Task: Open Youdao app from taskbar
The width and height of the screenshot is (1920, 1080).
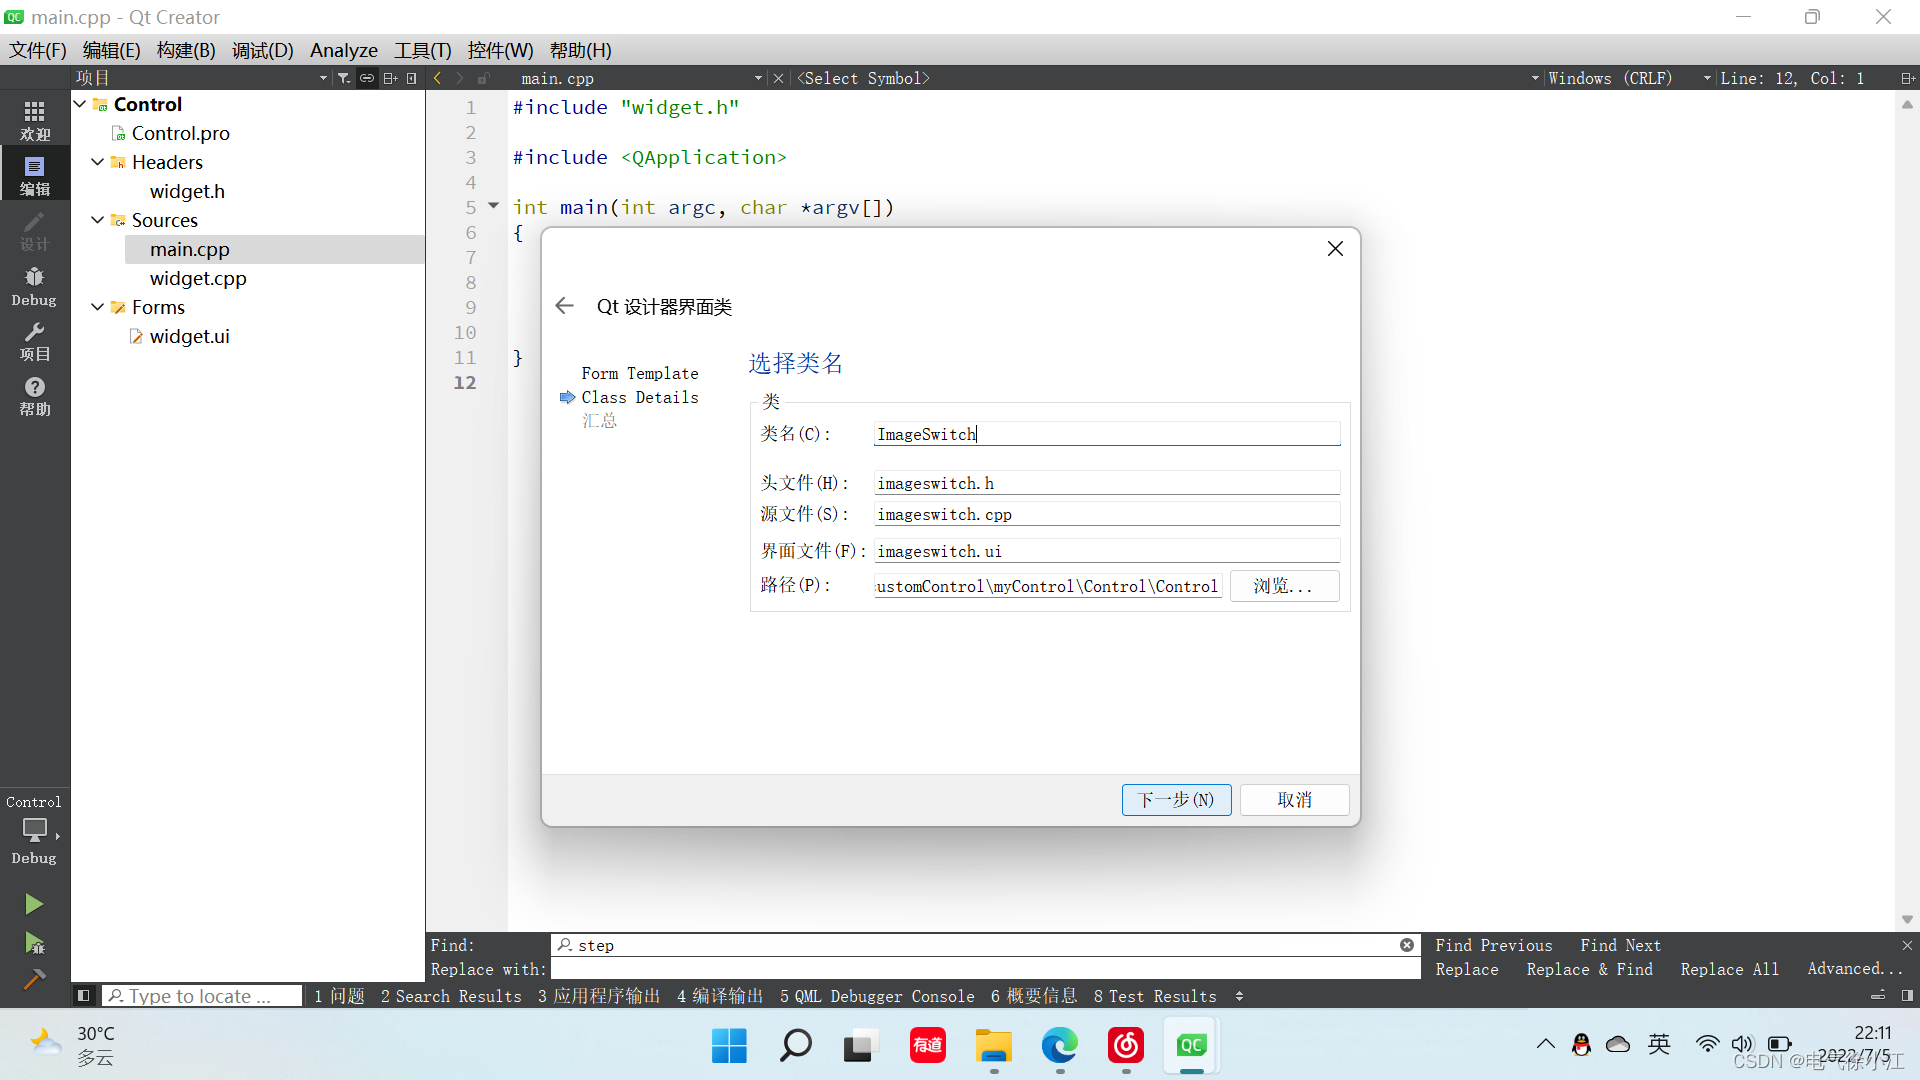Action: 927,1046
